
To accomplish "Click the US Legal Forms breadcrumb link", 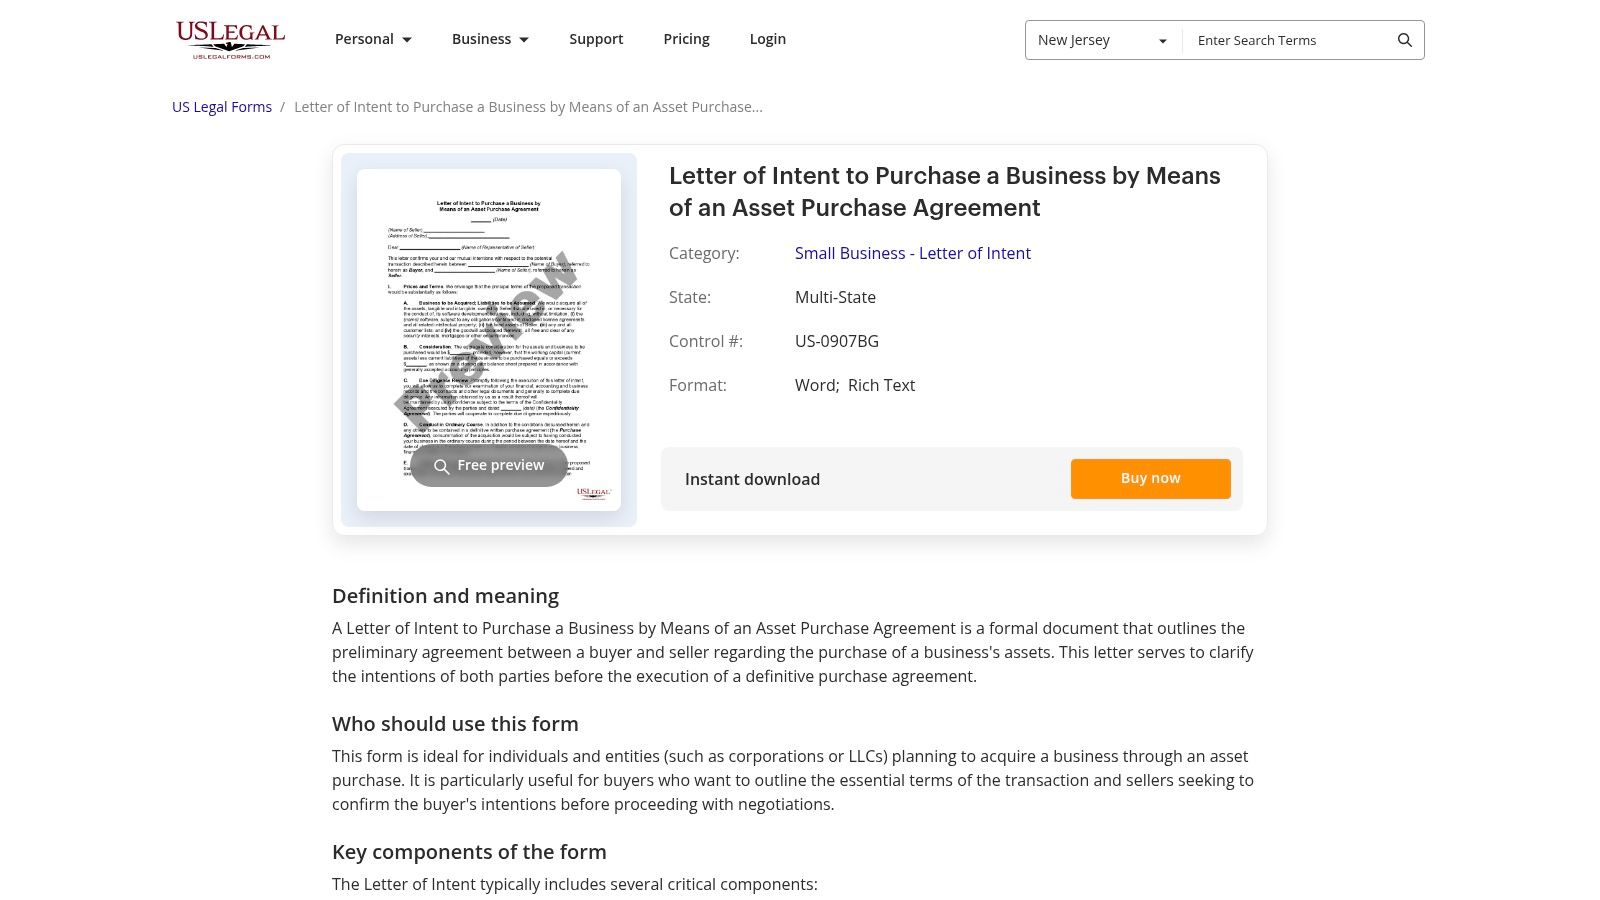I will 222,106.
